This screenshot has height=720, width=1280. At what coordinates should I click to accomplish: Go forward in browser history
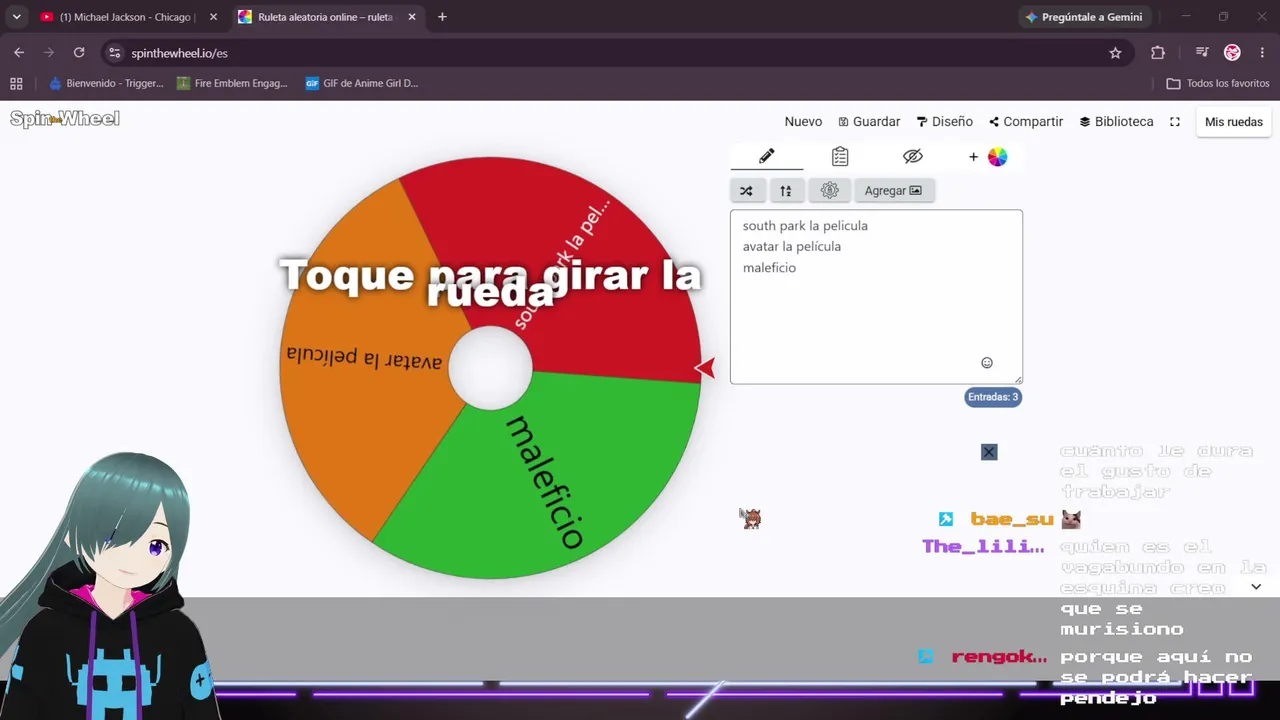(49, 53)
